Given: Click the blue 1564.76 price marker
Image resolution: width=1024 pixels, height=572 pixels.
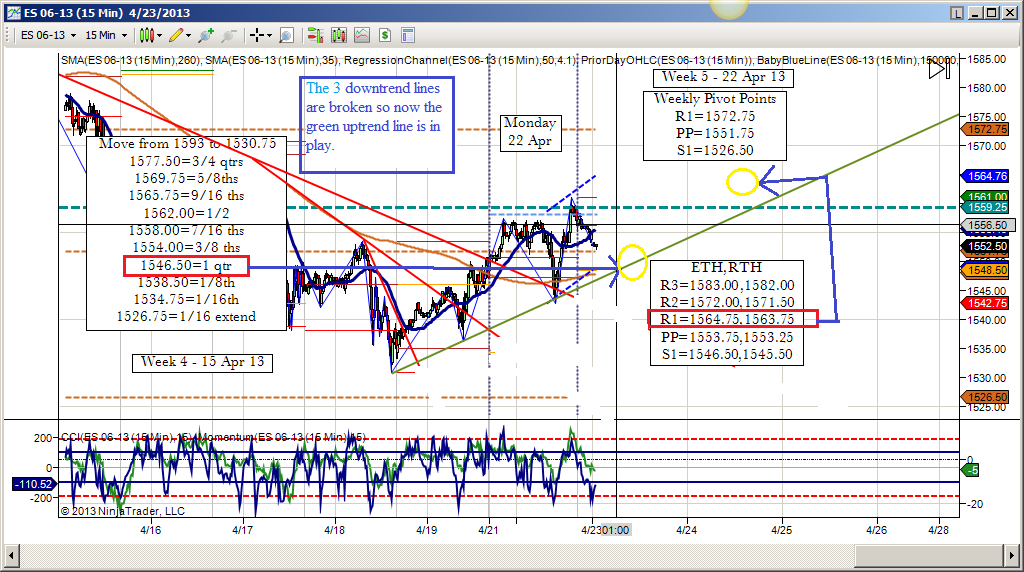Looking at the screenshot, I should point(985,176).
